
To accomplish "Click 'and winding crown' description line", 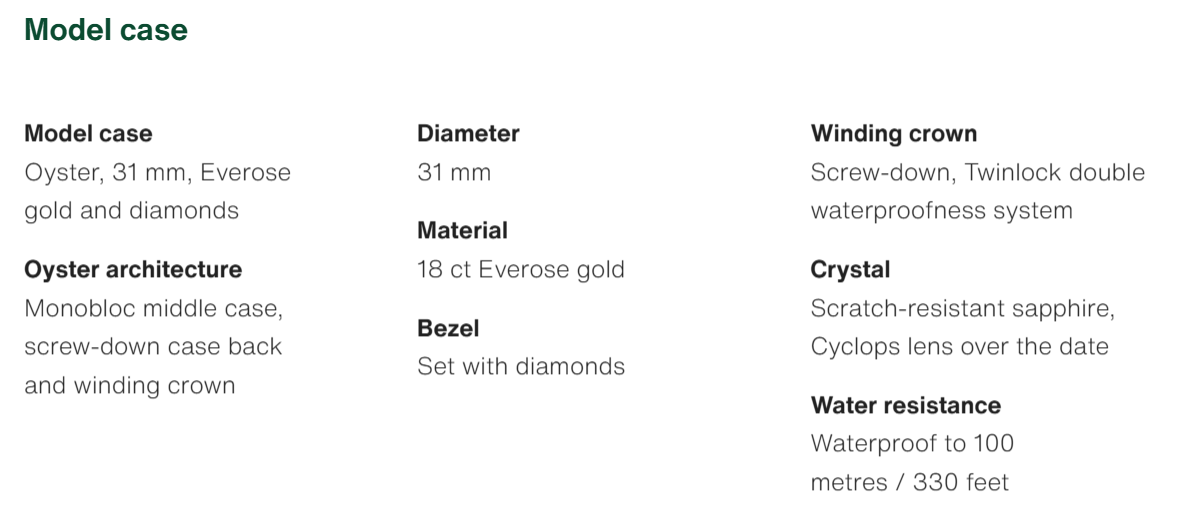I will click(130, 386).
